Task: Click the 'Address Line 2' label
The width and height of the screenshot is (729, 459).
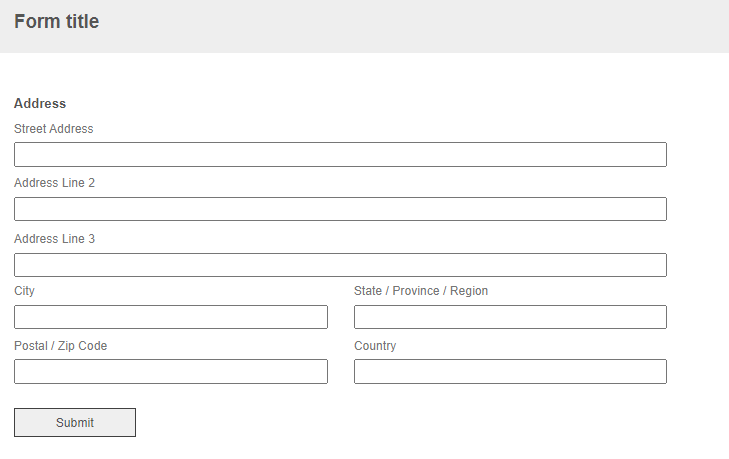Action: 54,183
